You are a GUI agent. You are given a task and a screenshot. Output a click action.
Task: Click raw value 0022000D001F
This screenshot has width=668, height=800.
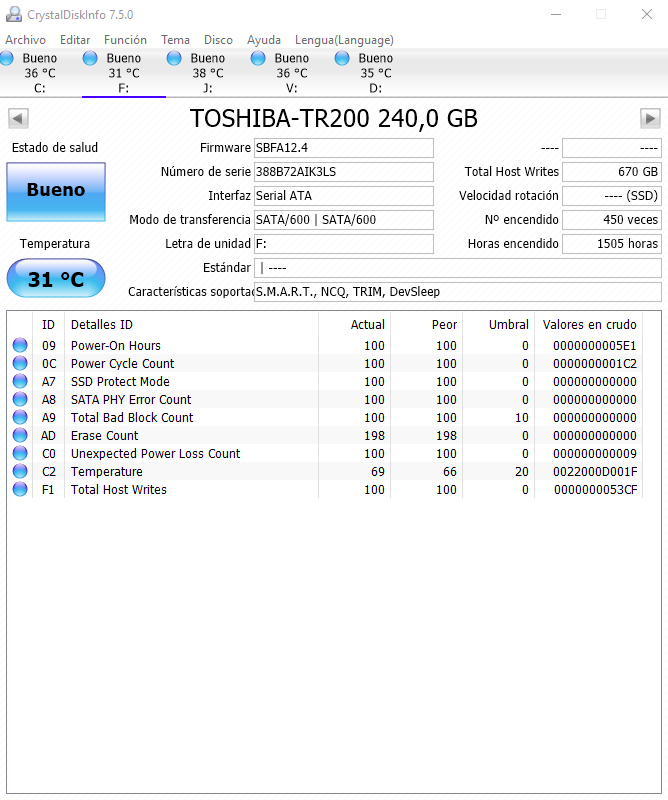595,471
